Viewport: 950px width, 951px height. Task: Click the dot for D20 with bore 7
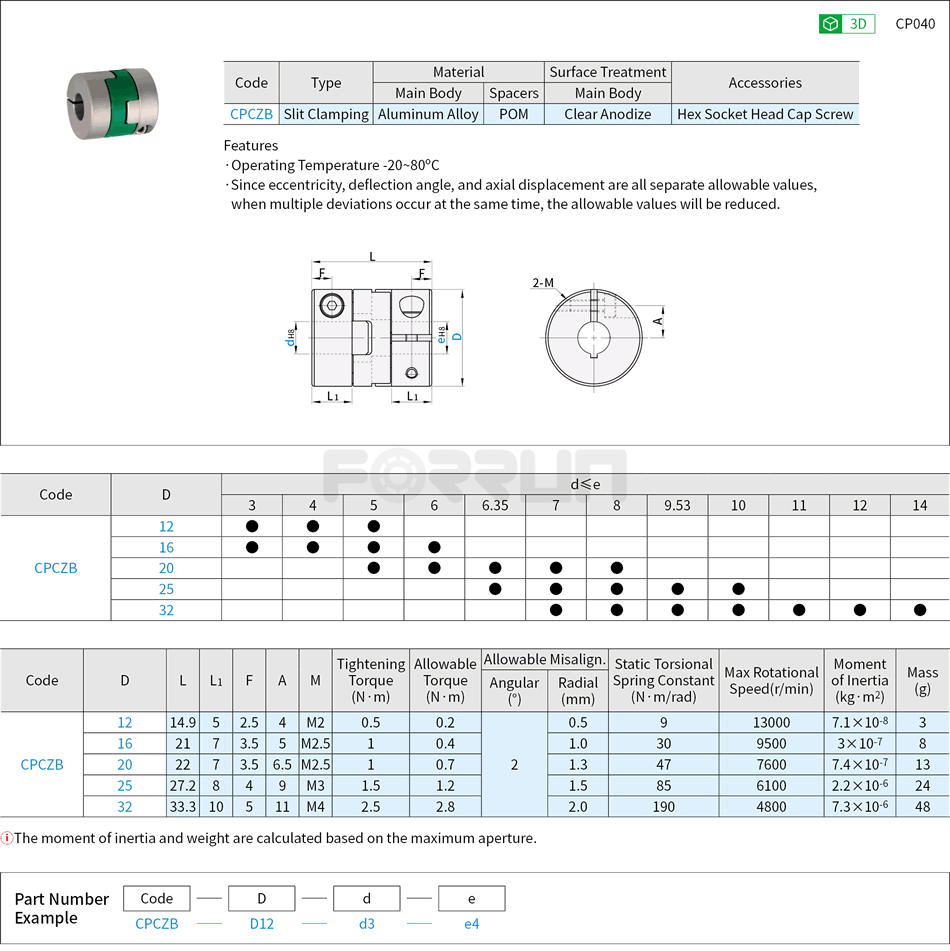(556, 568)
